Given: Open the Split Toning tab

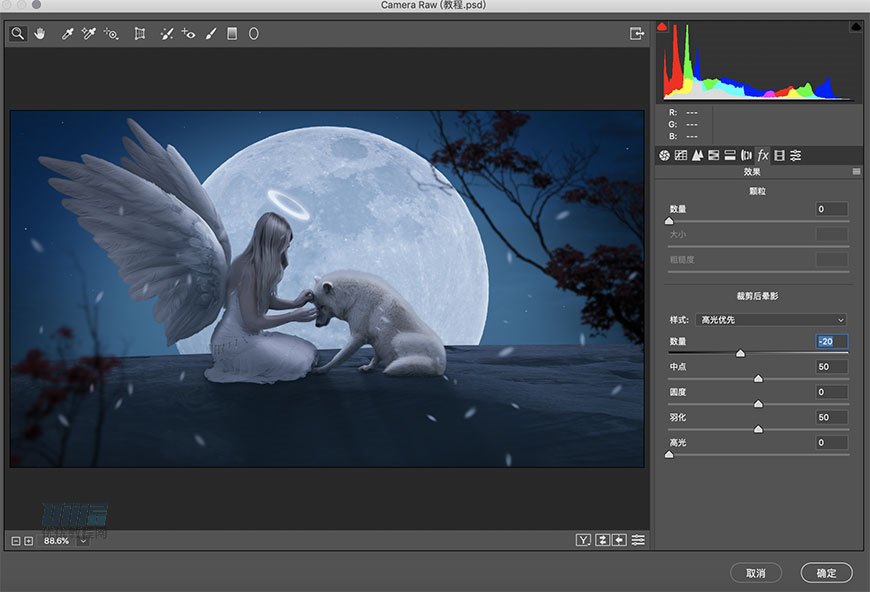Looking at the screenshot, I should click(x=730, y=155).
